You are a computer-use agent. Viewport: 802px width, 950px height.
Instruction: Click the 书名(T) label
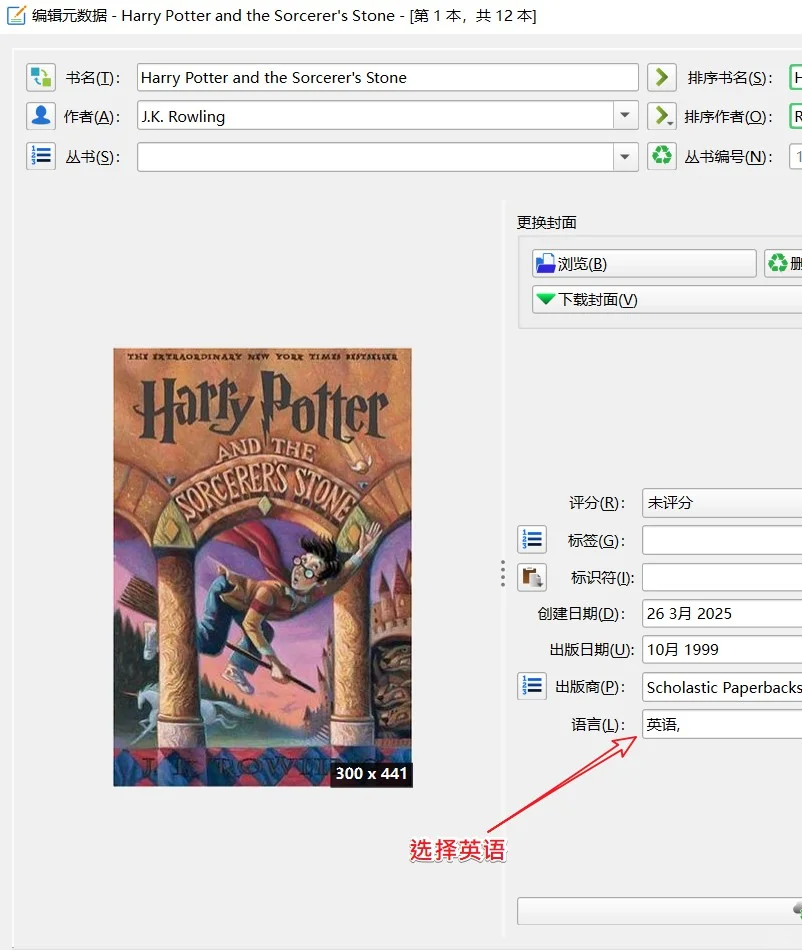point(93,78)
